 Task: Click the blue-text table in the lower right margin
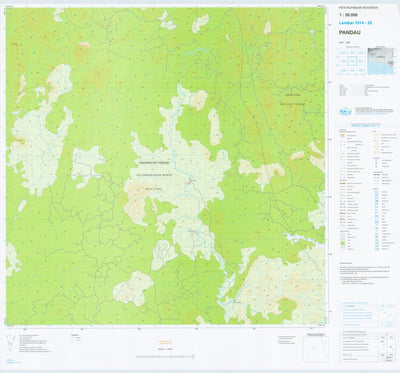click(367, 315)
